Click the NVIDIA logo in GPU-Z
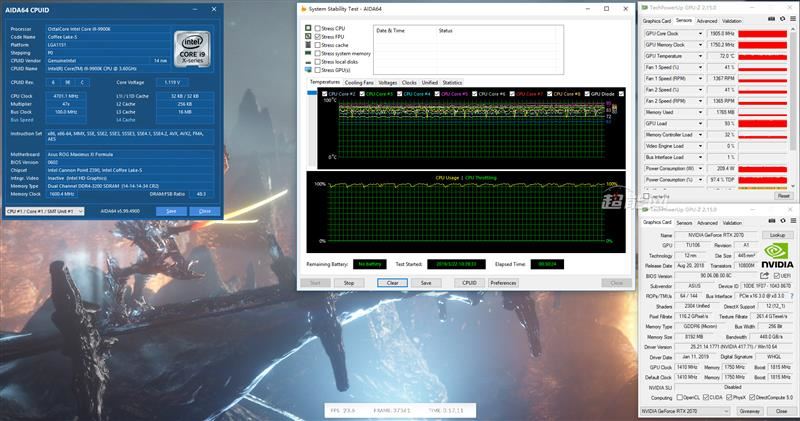This screenshot has height=421, width=800. click(x=777, y=255)
